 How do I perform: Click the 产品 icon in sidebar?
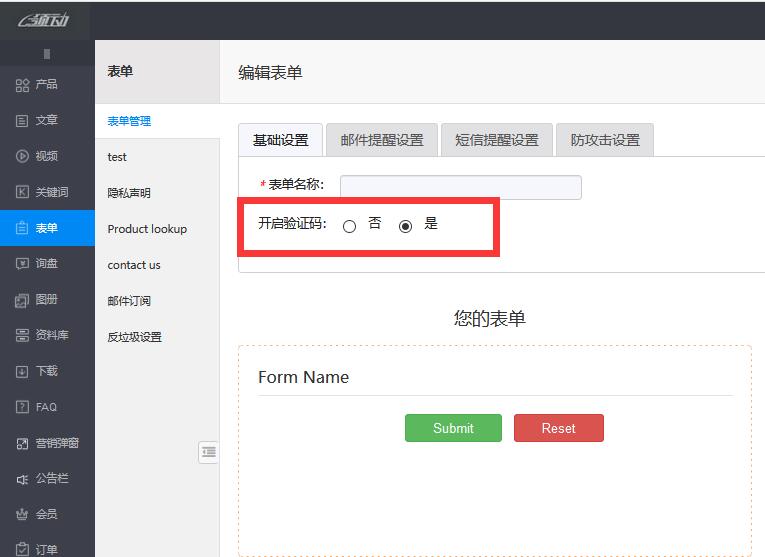(x=22, y=85)
